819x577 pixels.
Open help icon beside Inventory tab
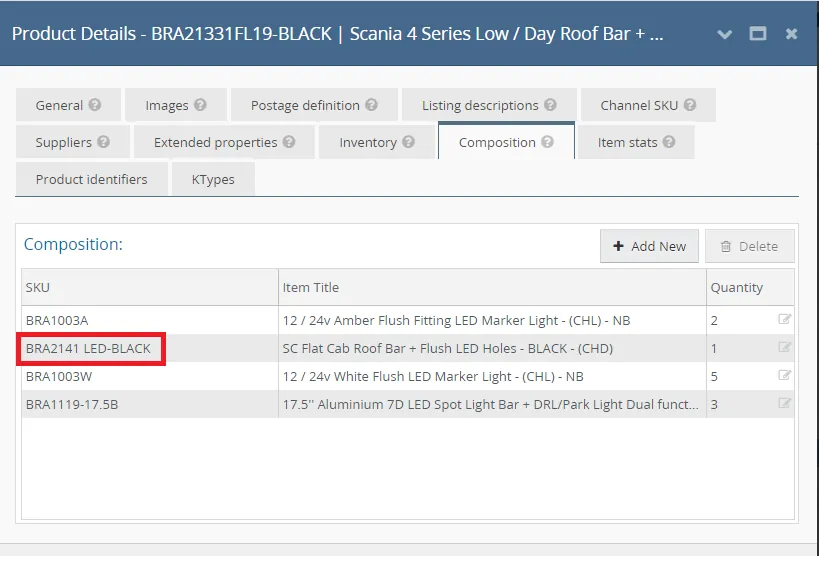point(408,142)
